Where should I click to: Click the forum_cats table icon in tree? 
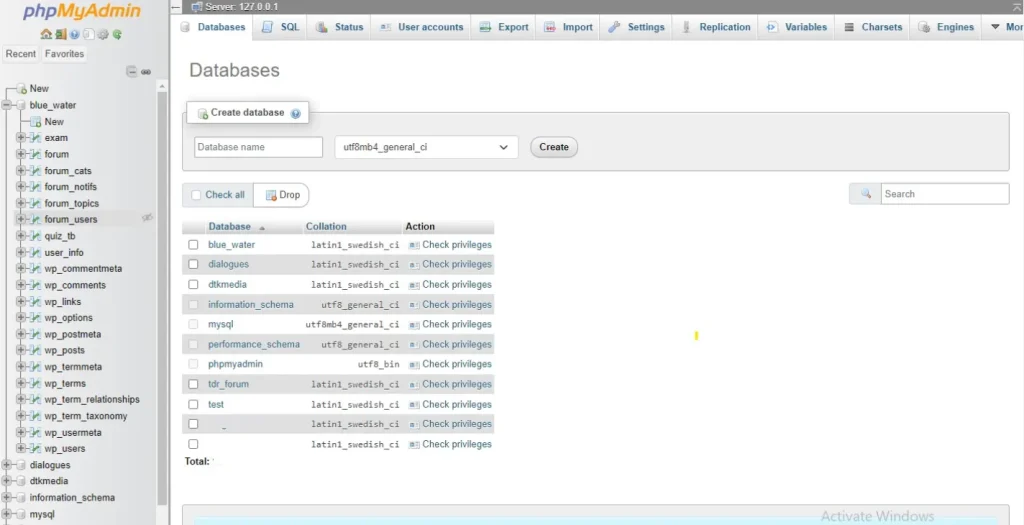click(x=36, y=170)
